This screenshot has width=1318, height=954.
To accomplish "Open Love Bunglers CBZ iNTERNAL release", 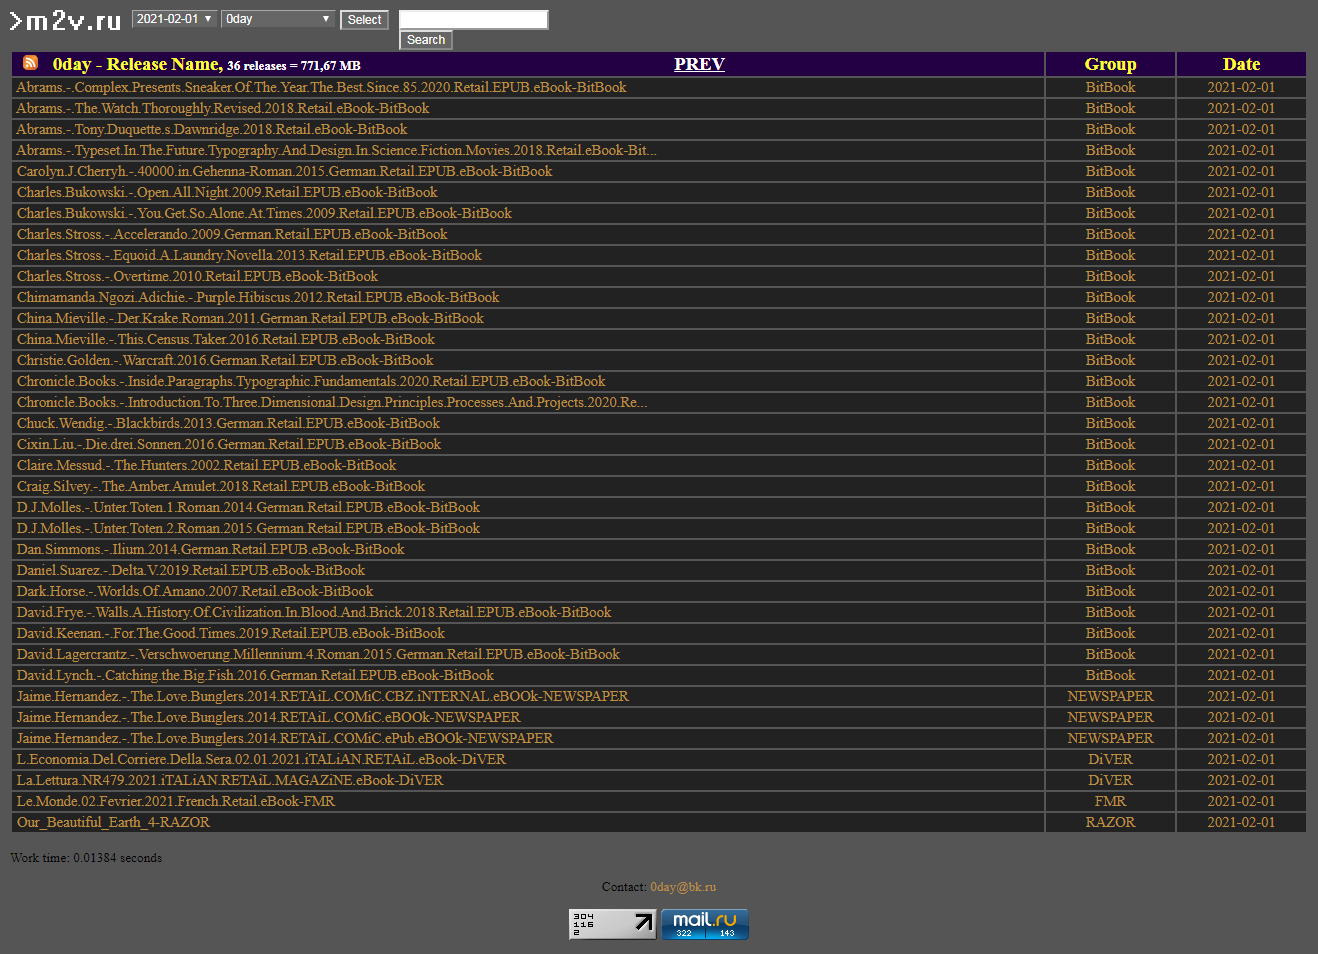I will click(x=323, y=696).
